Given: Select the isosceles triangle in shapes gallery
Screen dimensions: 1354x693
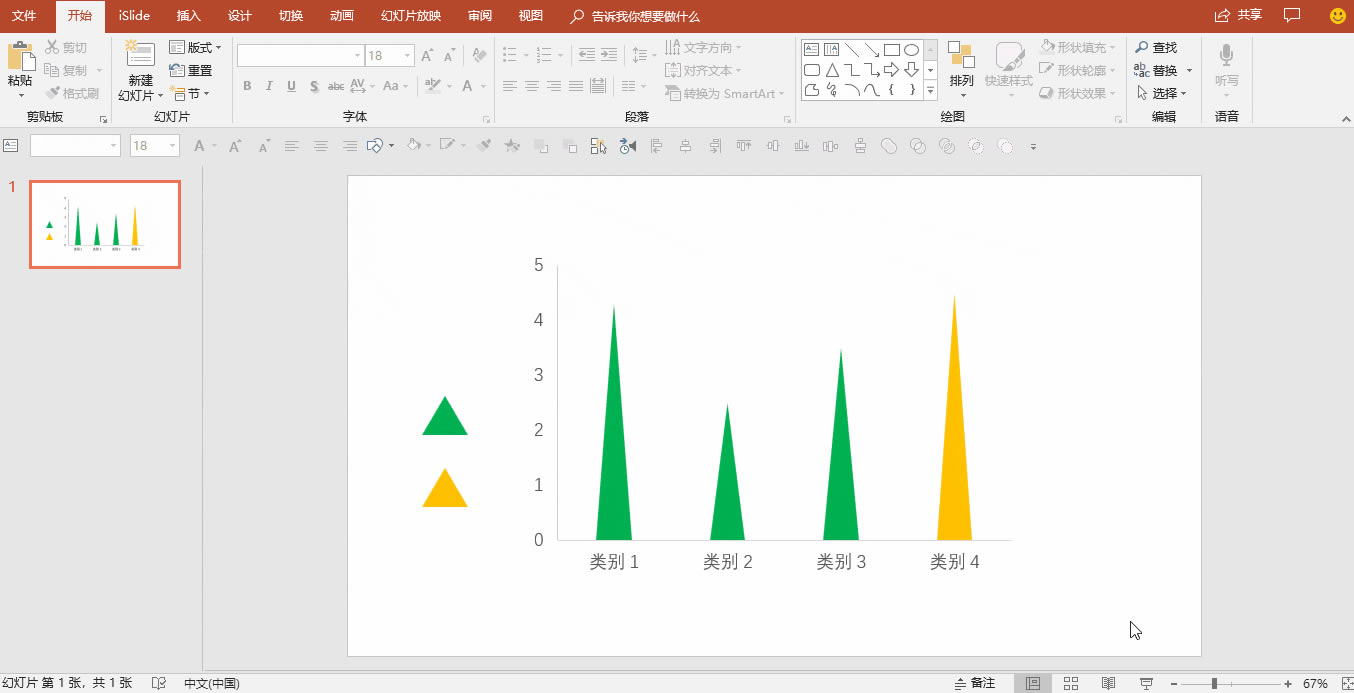Looking at the screenshot, I should pos(832,70).
